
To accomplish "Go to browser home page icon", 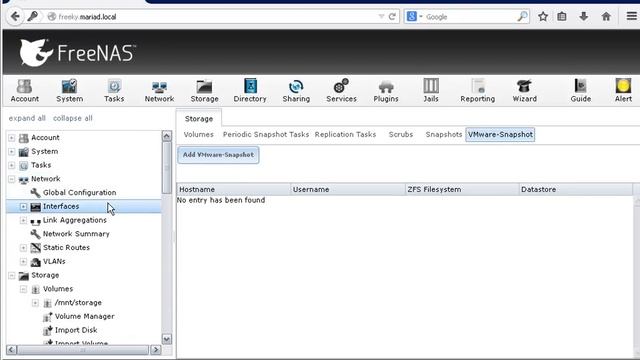I will pyautogui.click(x=606, y=16).
